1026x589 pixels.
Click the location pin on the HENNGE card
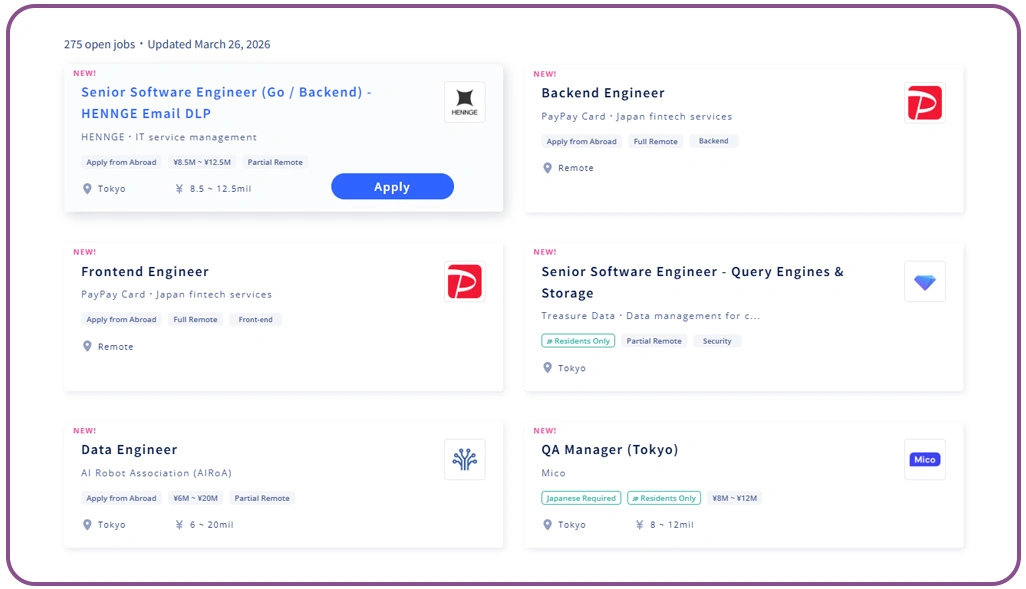(87, 188)
